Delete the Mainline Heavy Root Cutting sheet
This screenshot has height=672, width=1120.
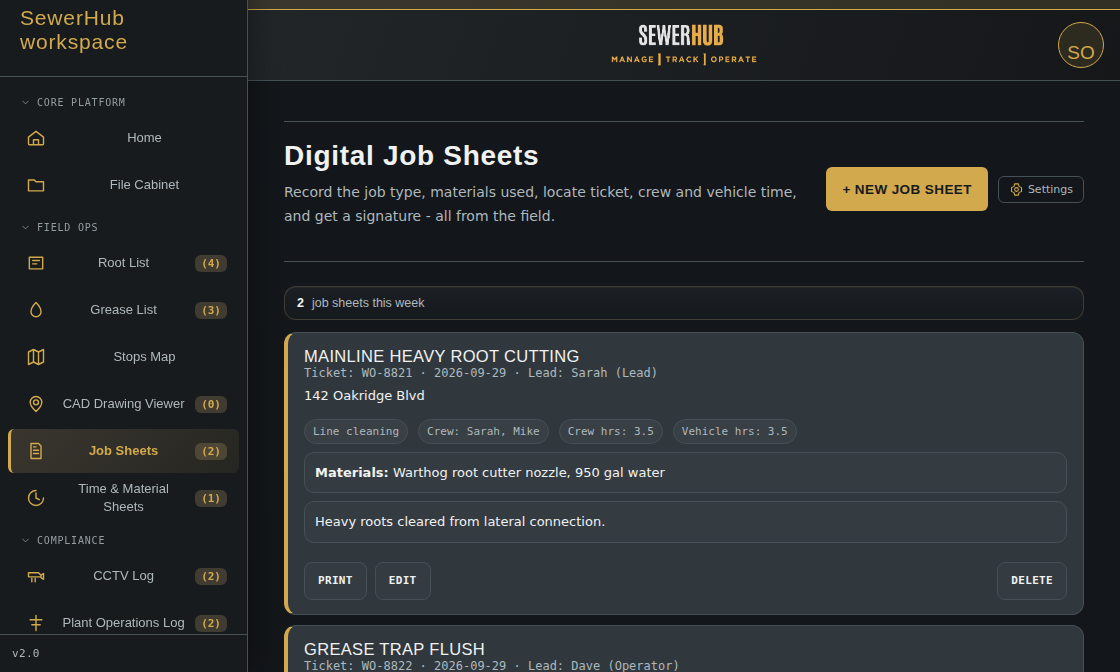(1031, 581)
